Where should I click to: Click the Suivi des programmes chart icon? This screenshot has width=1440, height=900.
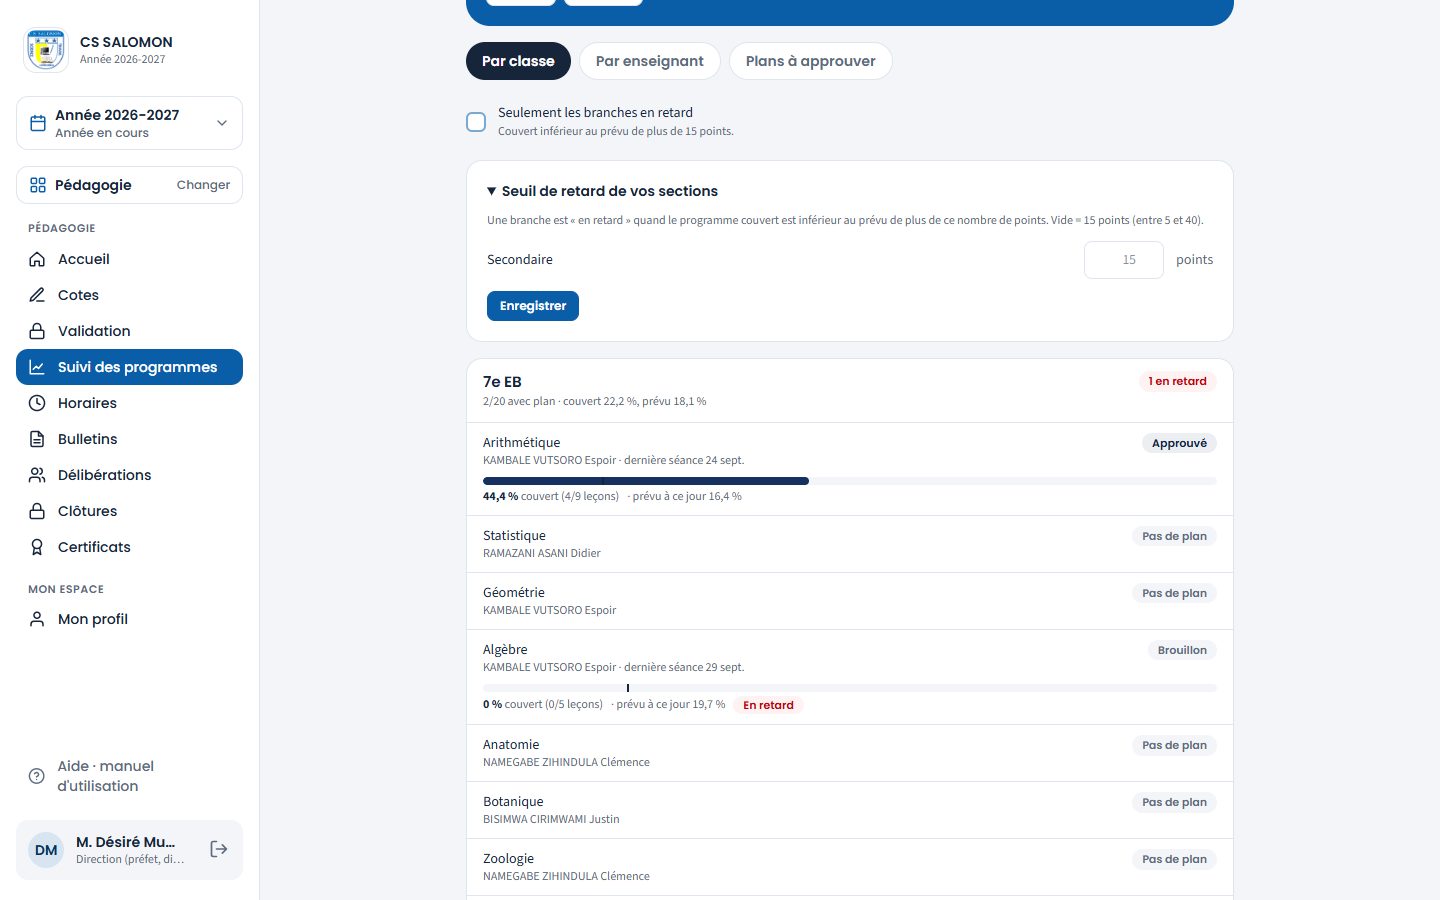(x=37, y=367)
